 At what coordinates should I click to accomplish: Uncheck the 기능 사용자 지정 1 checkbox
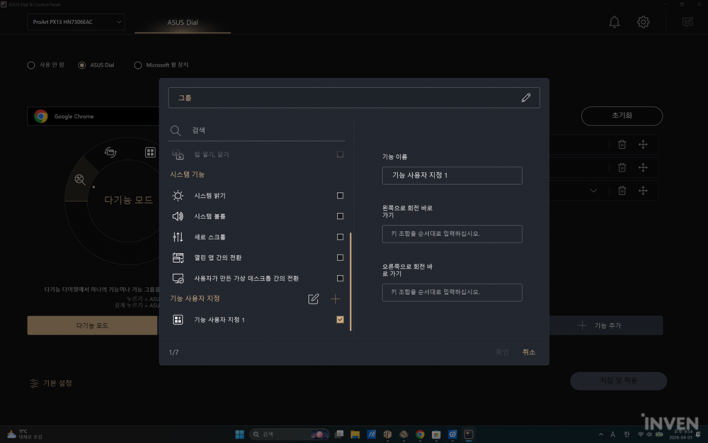[x=340, y=320]
